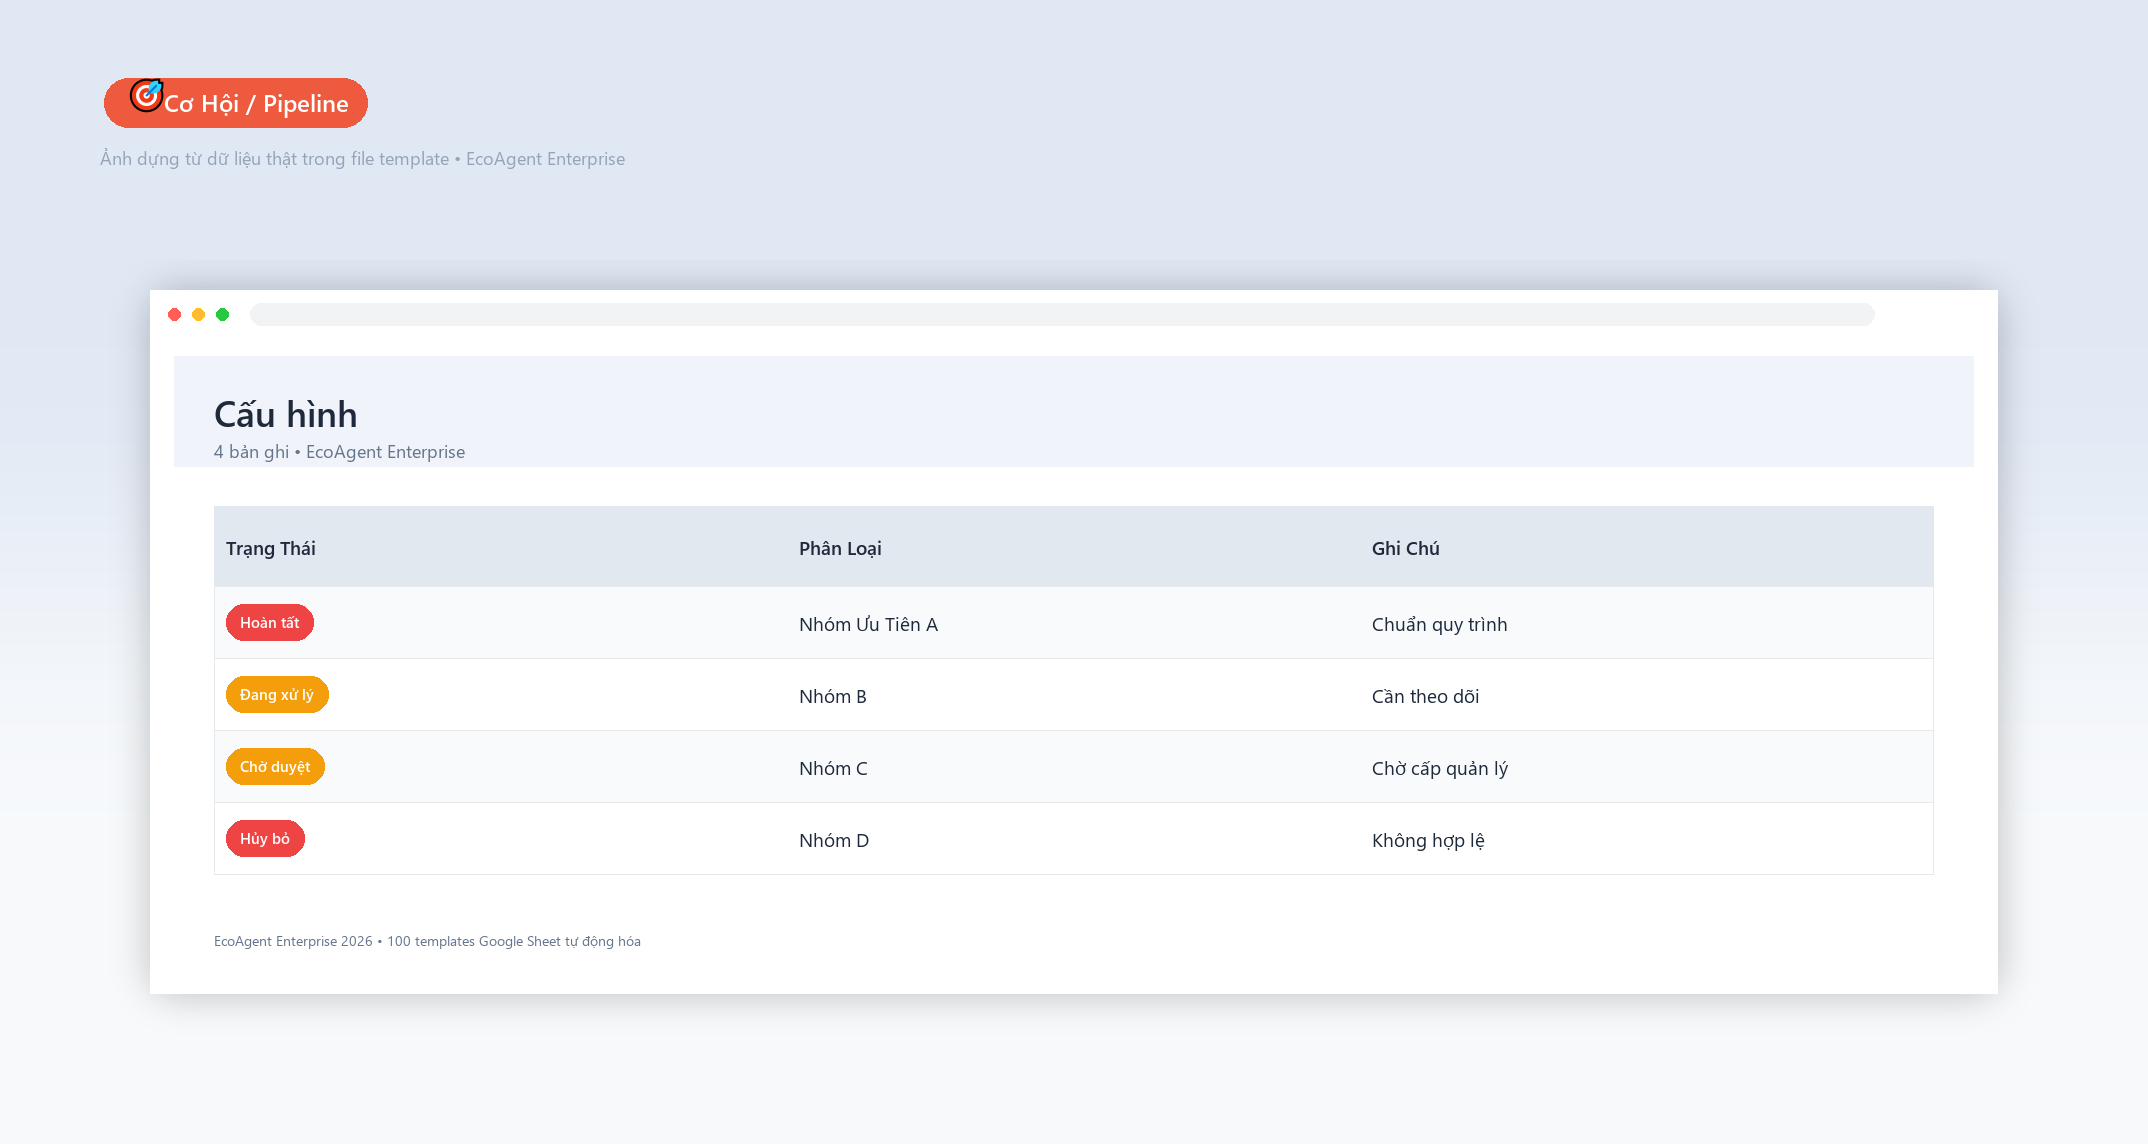
Task: Select the Nhóm B cell
Action: point(833,696)
